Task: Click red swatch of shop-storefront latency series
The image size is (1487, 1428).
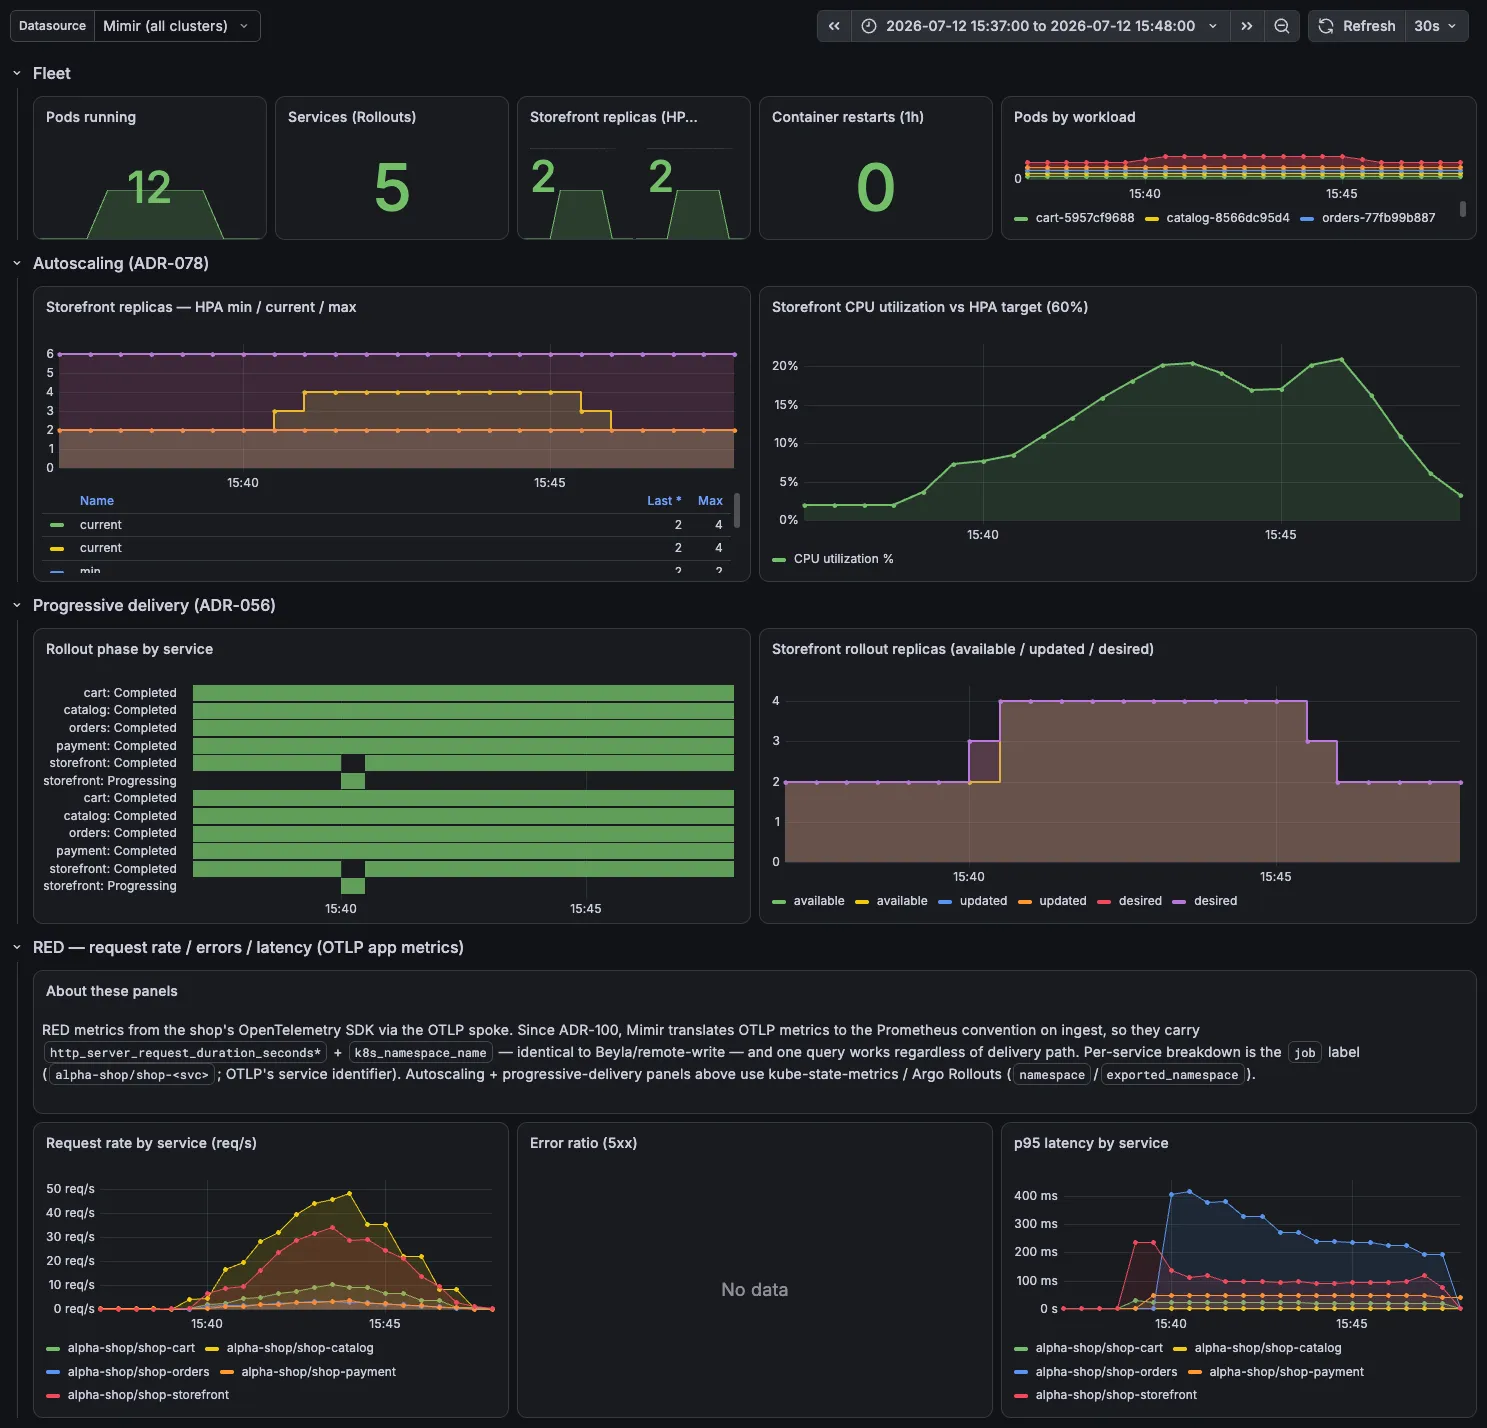Action: pos(1021,1396)
